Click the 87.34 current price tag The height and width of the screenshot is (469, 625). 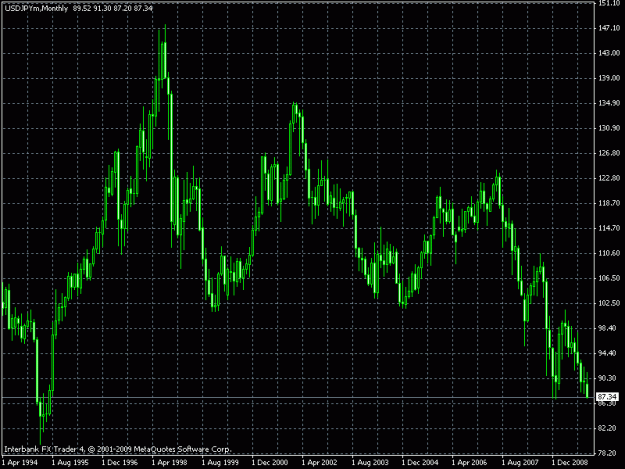607,397
